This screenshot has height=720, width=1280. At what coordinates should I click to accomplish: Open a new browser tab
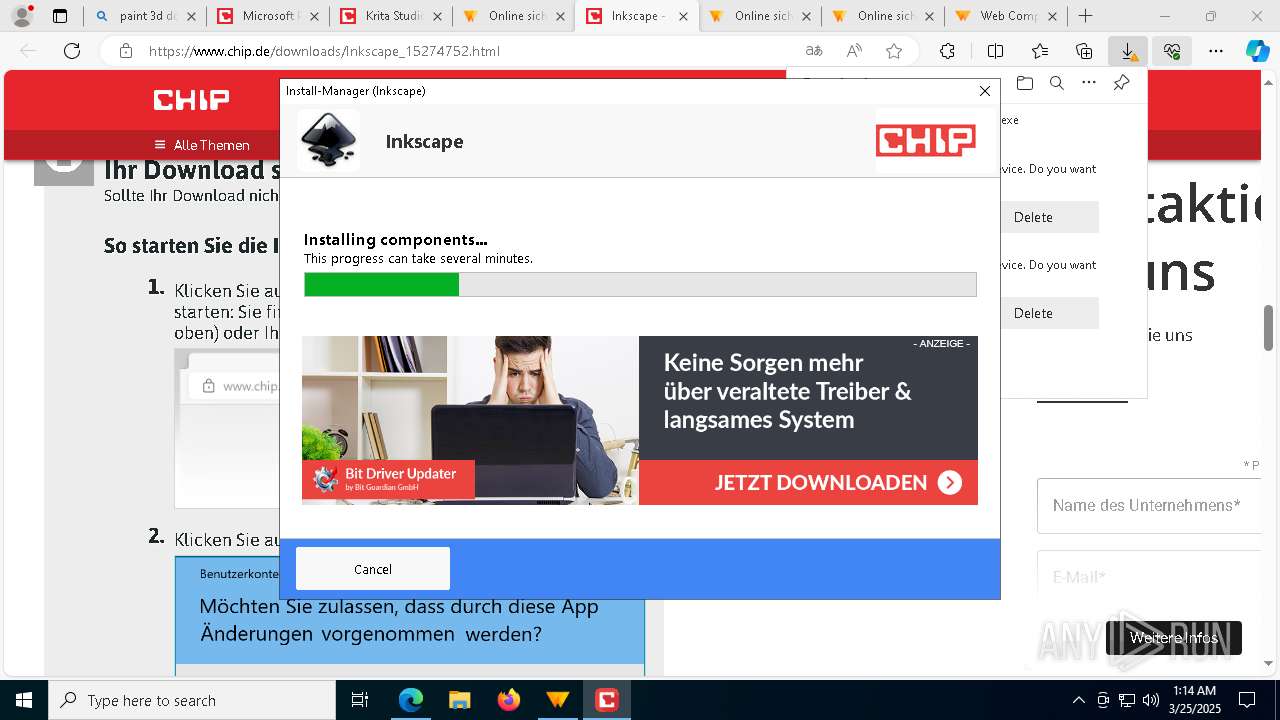click(x=1086, y=16)
